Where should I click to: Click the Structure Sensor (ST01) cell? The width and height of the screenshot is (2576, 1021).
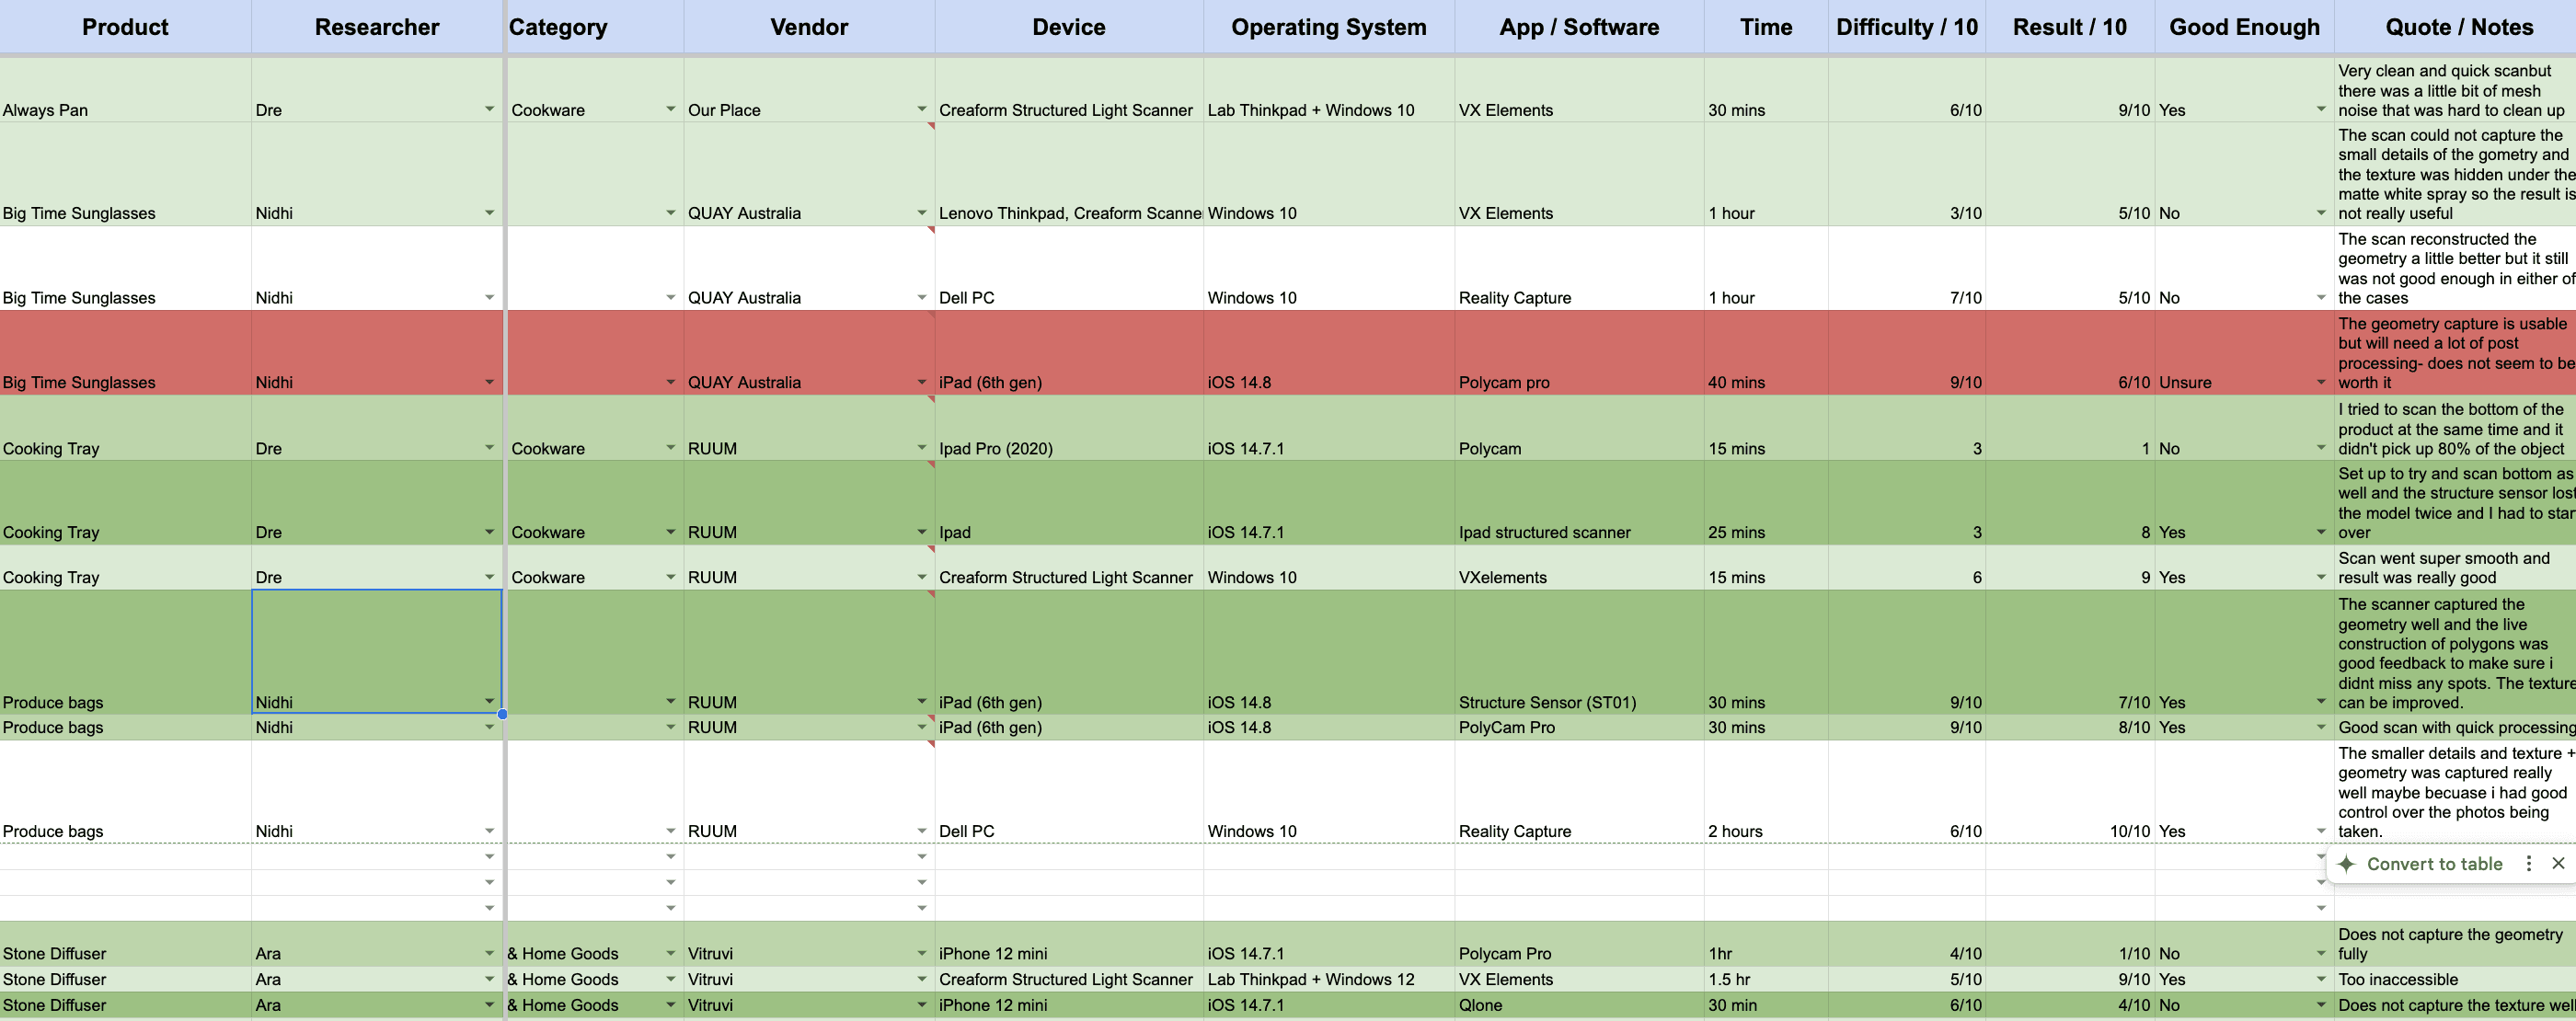[1579, 652]
